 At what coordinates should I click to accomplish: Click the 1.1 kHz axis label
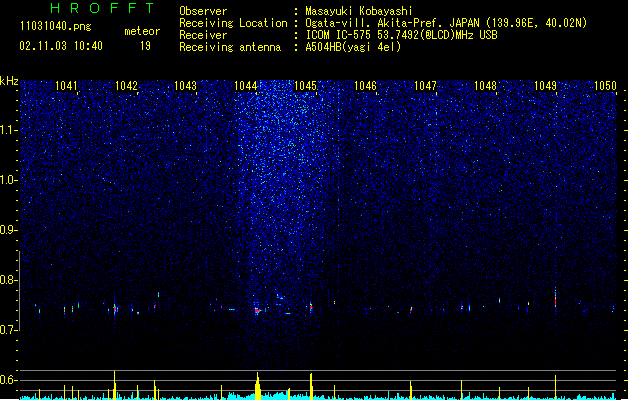8,130
